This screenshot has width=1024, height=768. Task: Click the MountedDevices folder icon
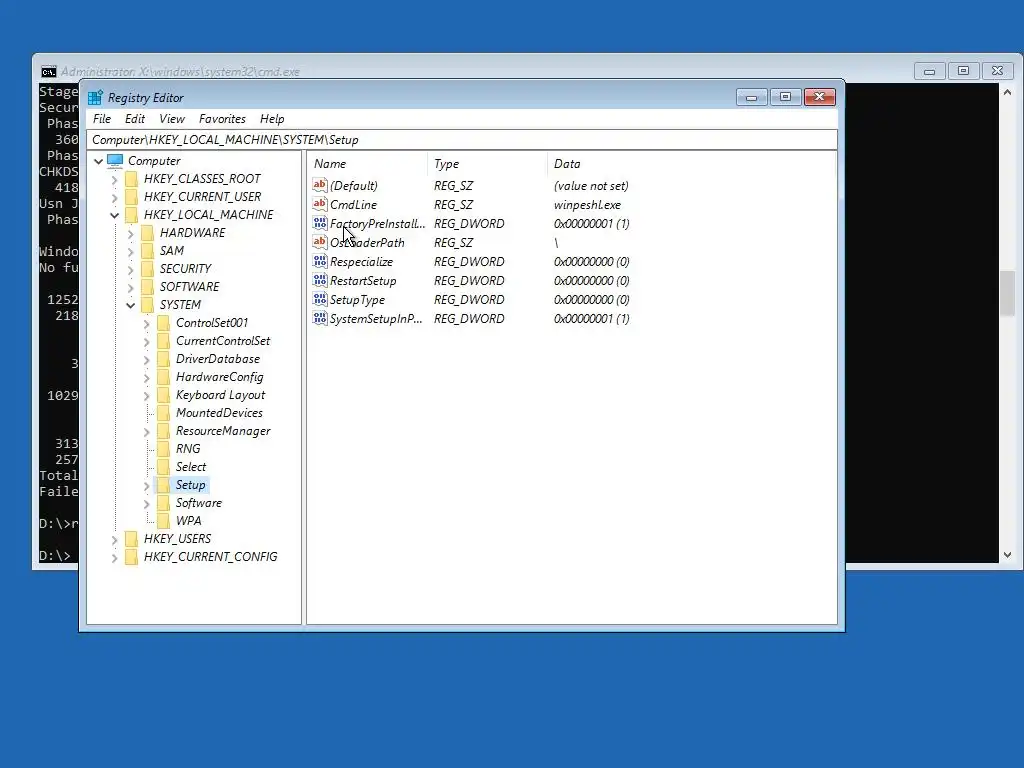point(164,413)
